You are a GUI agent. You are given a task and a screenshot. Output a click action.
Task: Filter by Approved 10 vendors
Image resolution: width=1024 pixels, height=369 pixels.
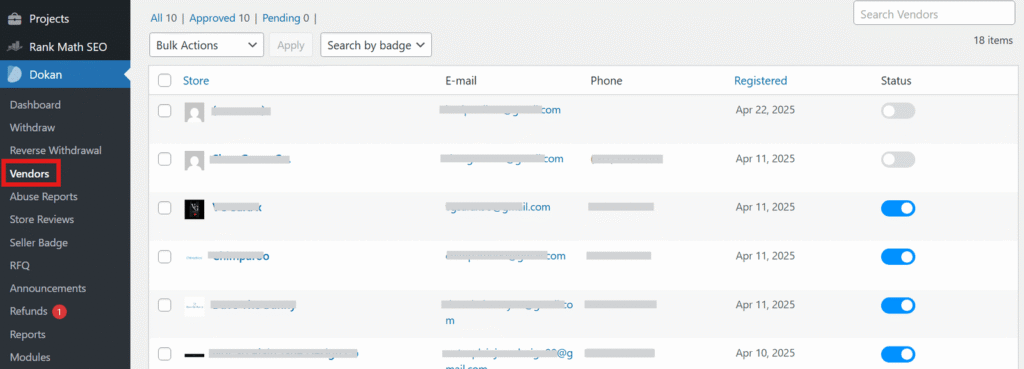pos(219,18)
